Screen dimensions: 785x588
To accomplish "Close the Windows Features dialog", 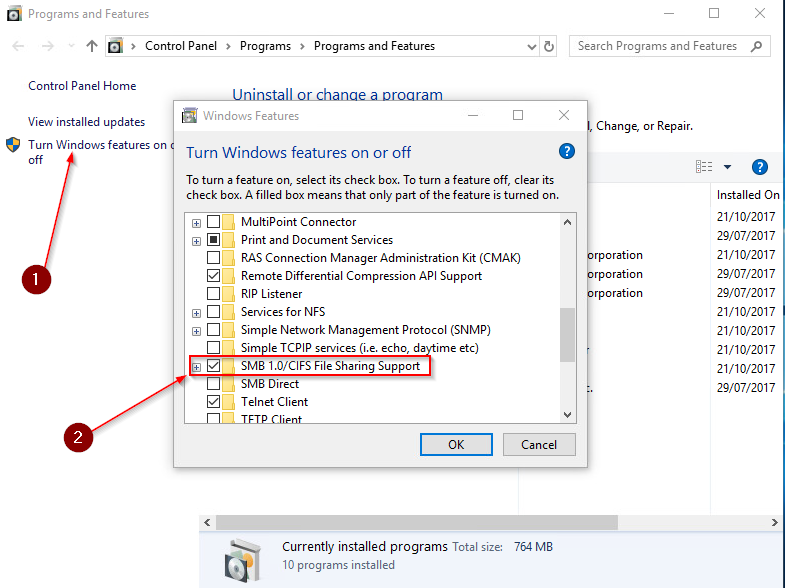I will (564, 116).
